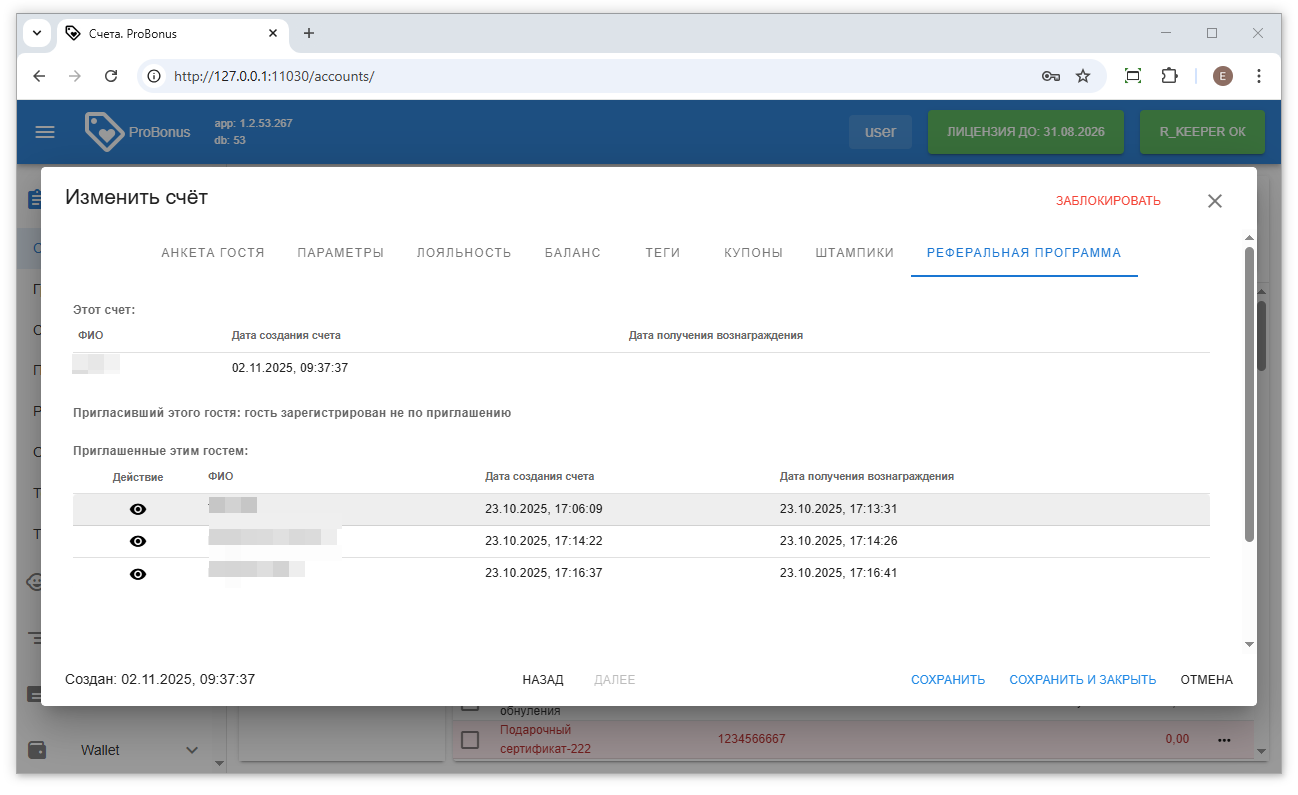The width and height of the screenshot is (1298, 795).
Task: Reload the current browser page
Action: click(112, 76)
